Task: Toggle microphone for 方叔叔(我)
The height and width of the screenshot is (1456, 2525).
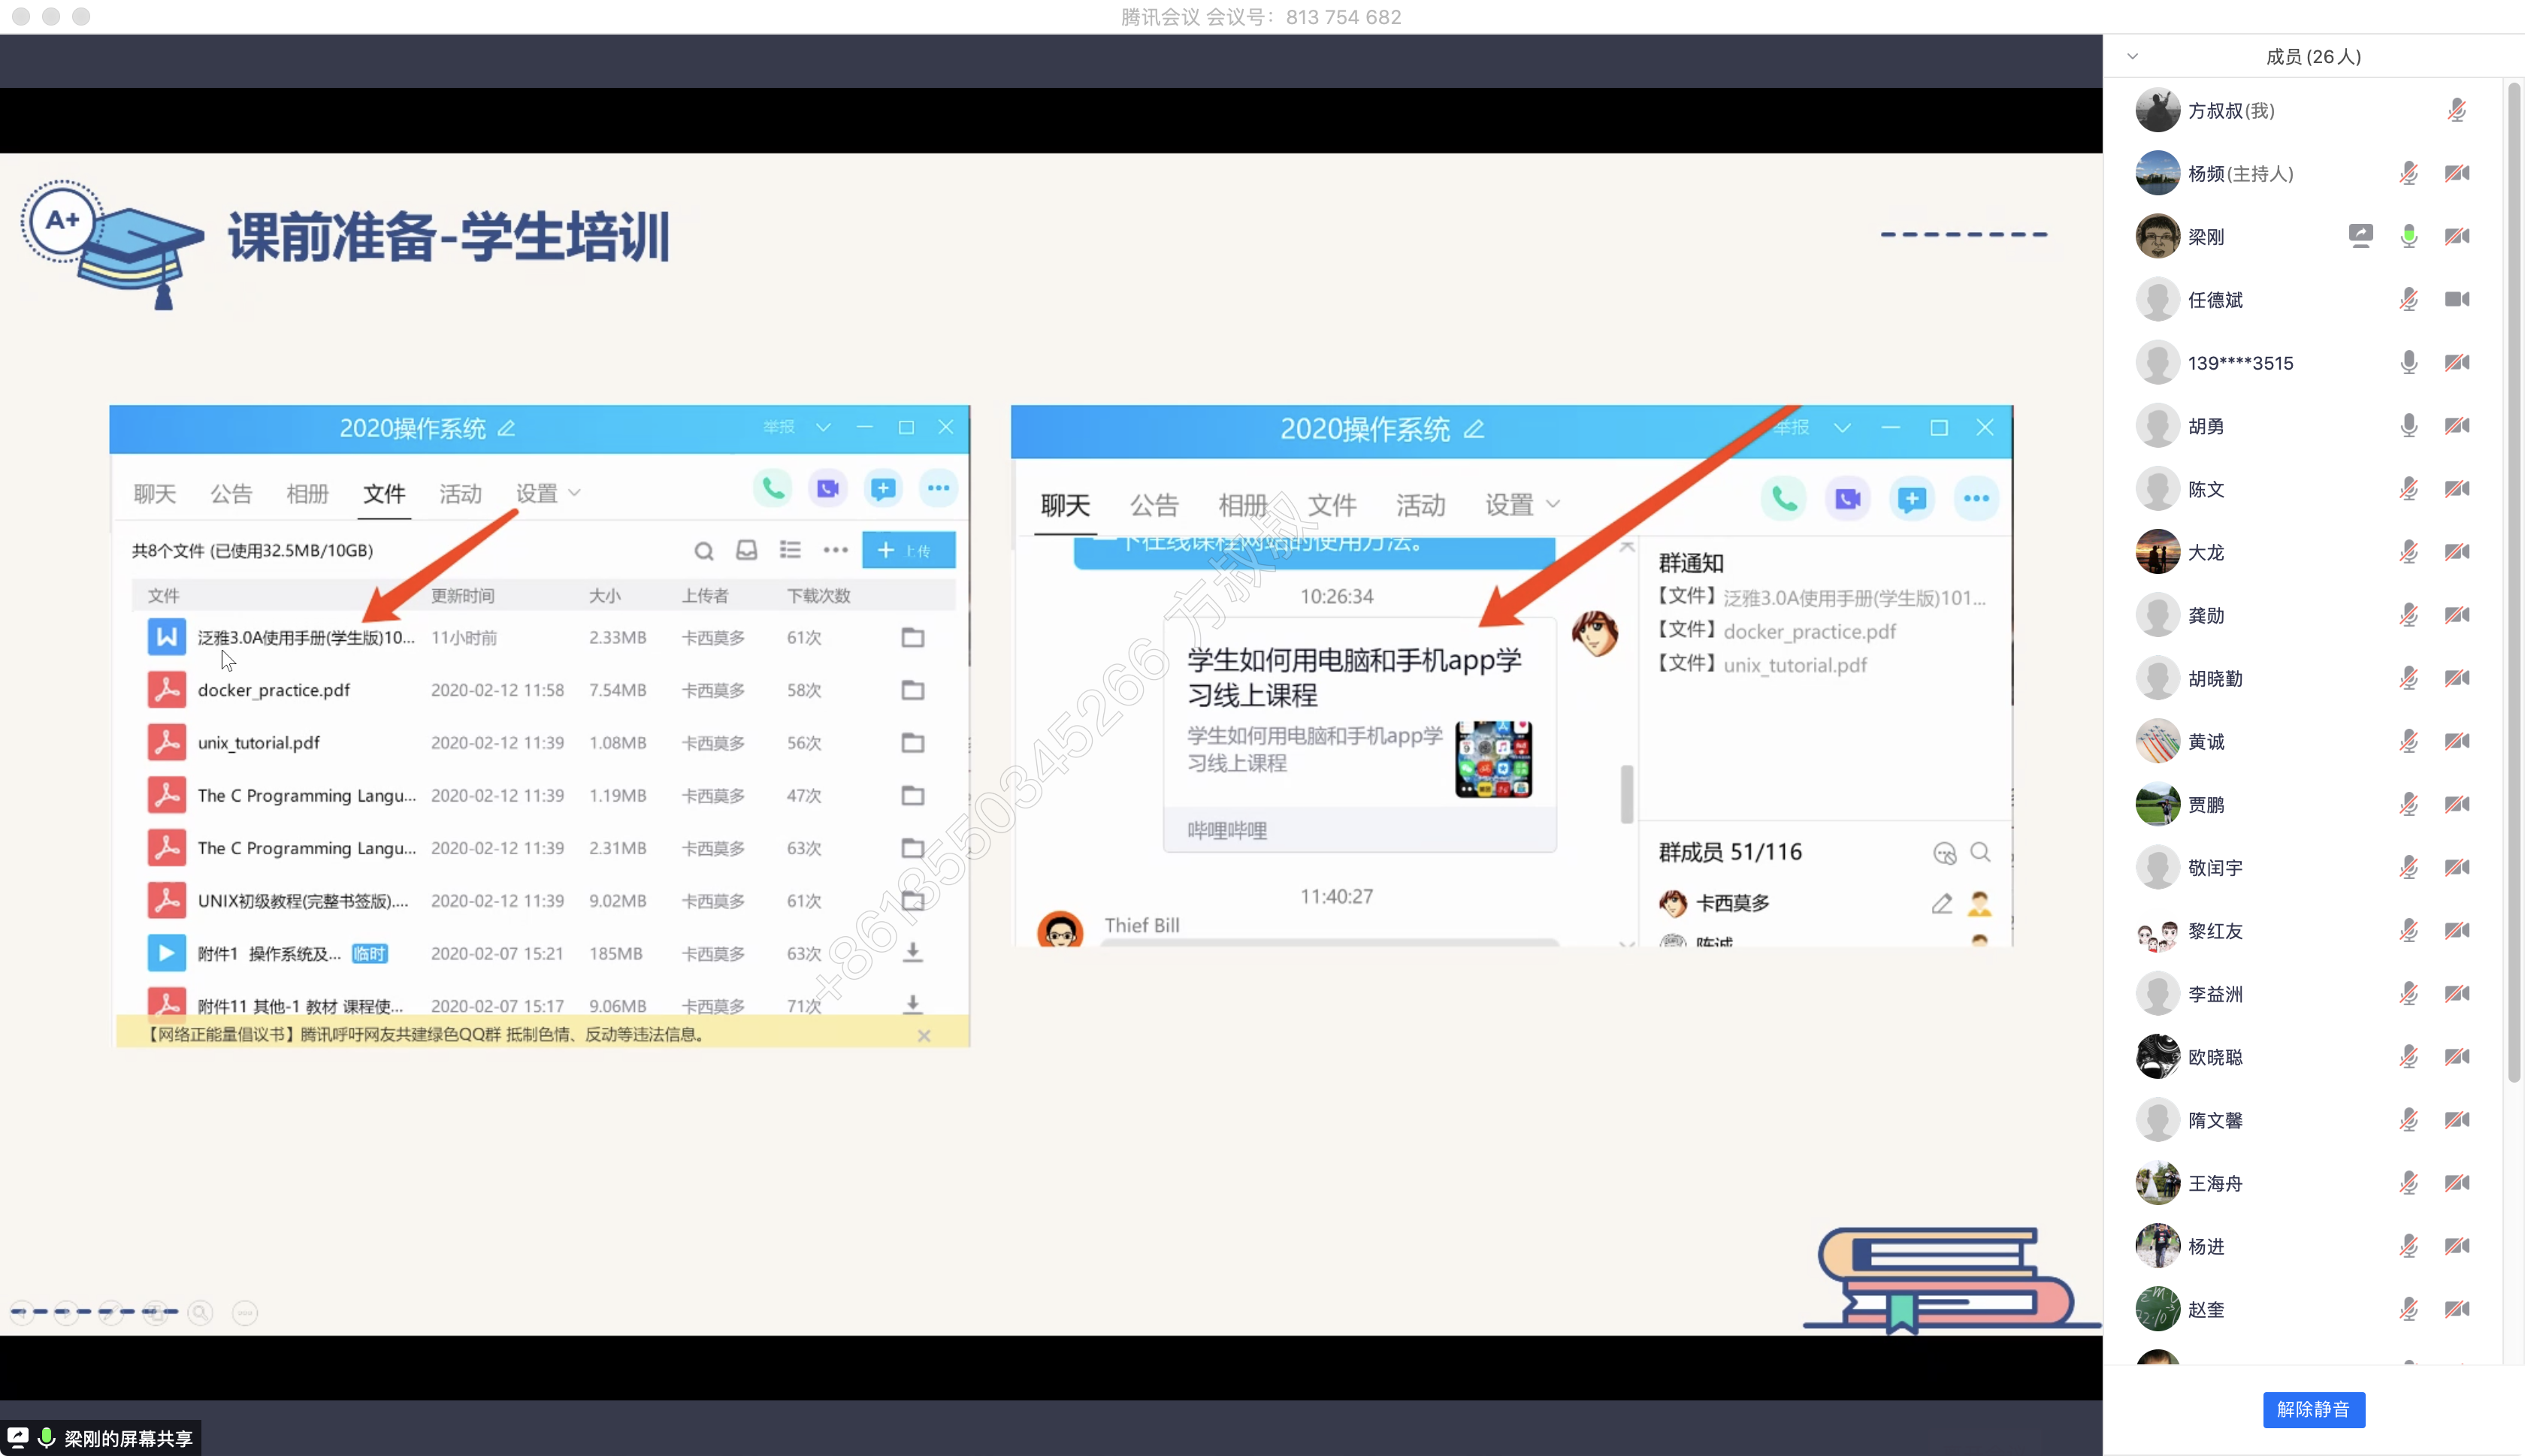Action: coord(2457,110)
